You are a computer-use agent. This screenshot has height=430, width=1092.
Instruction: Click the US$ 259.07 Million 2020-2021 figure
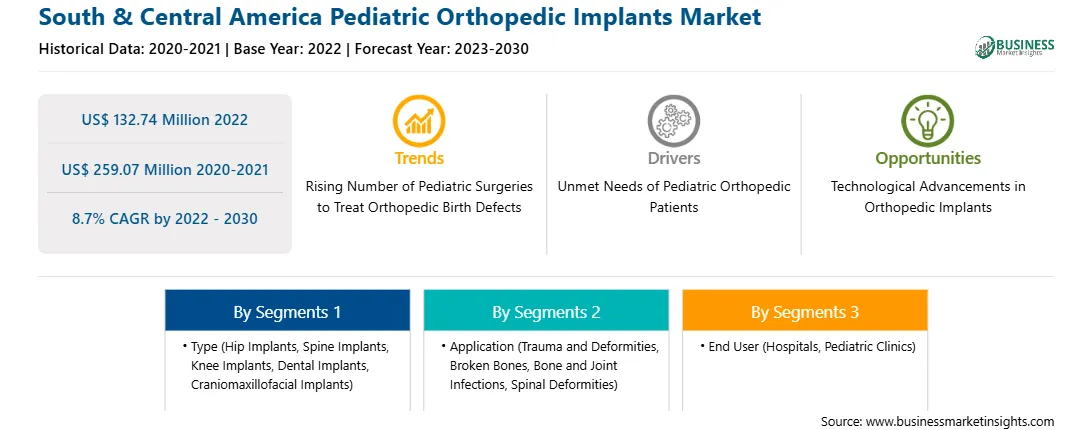tap(164, 169)
